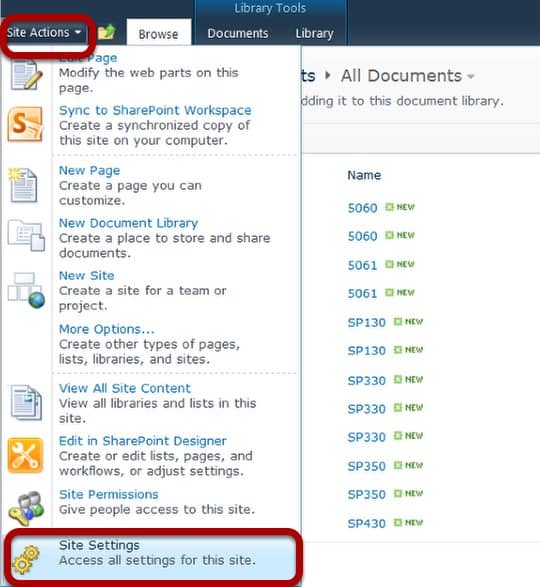
Task: Open the first SP130 document
Action: click(366, 323)
